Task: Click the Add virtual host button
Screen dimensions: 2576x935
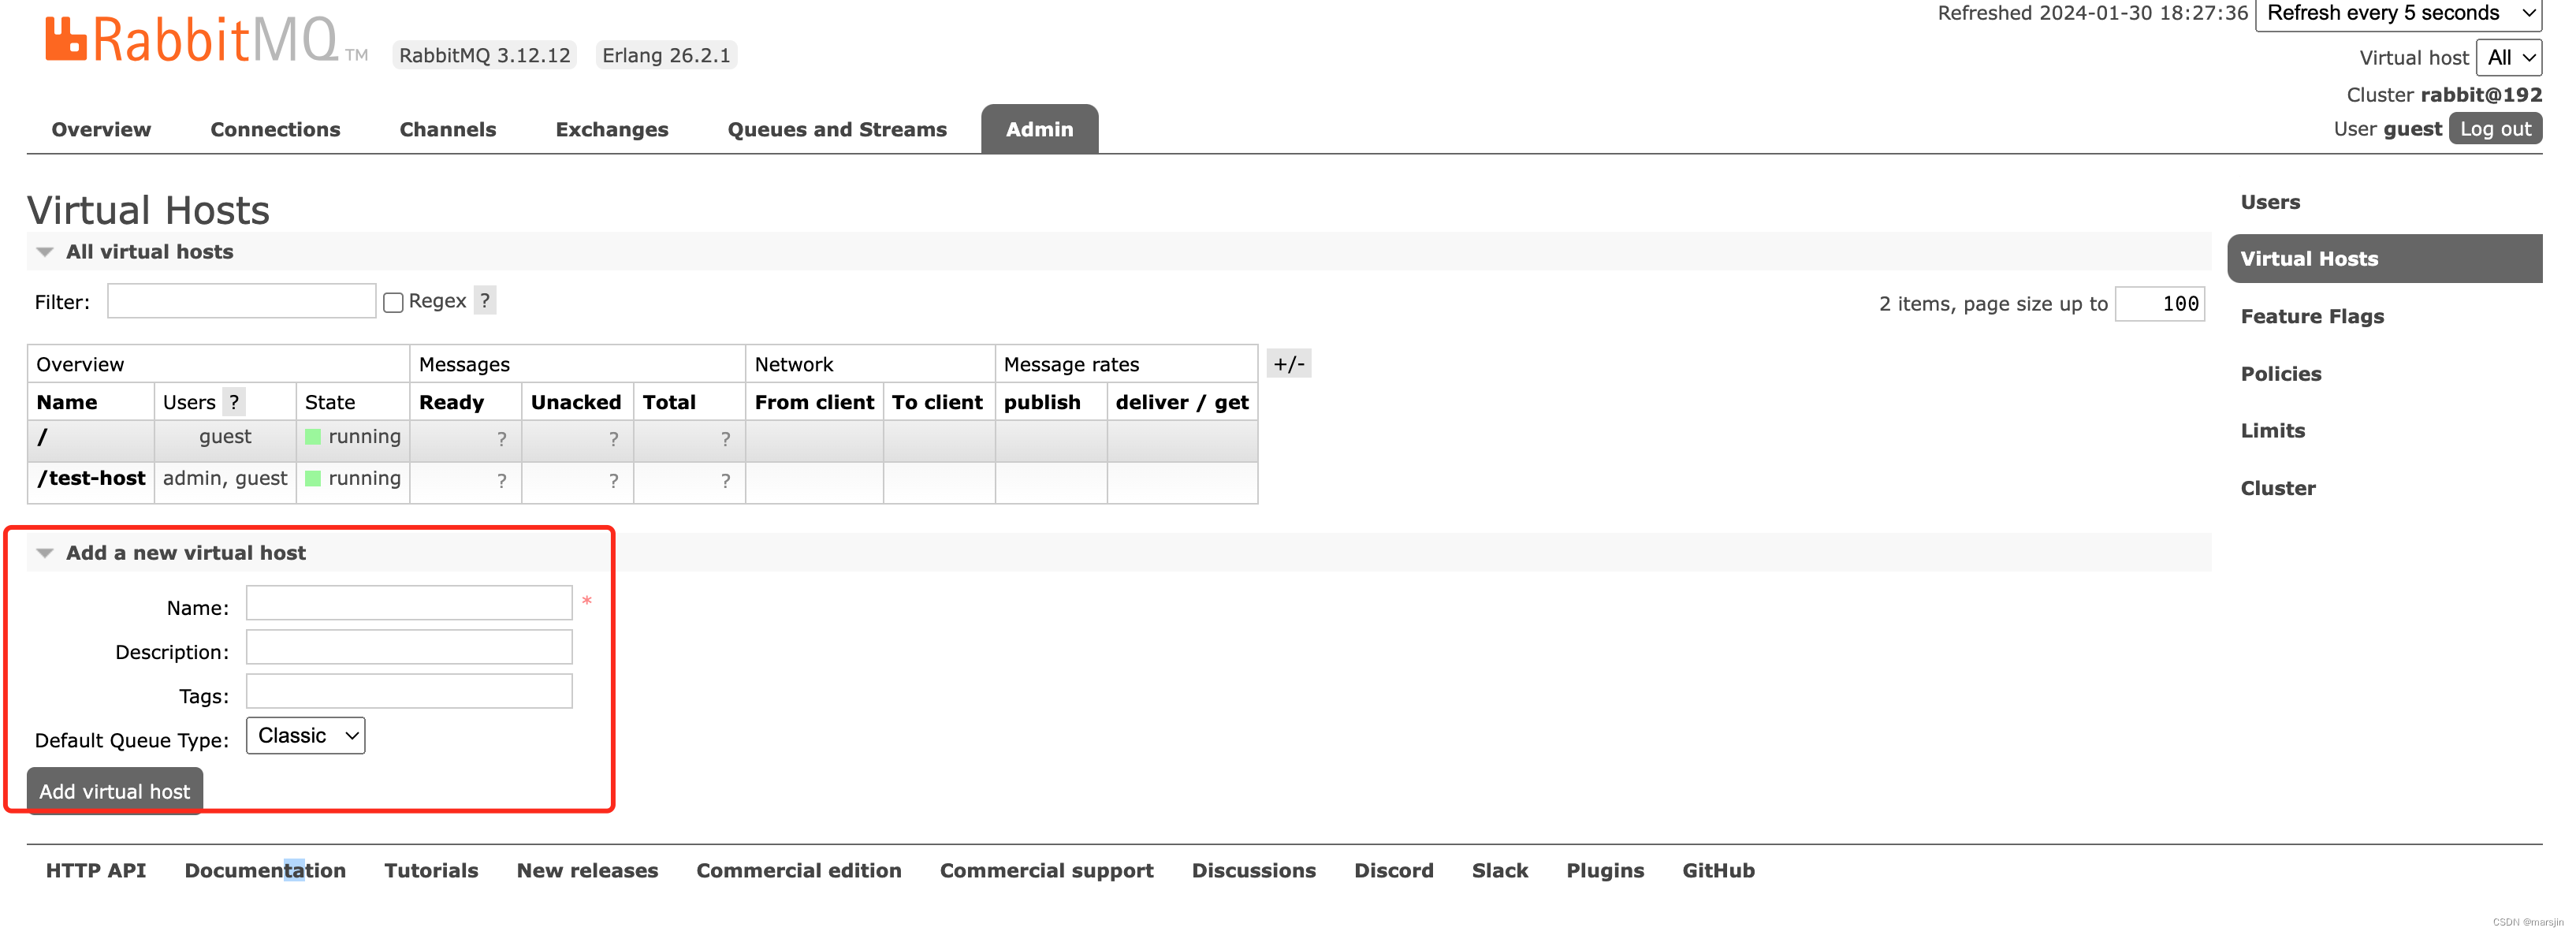Action: click(x=114, y=790)
